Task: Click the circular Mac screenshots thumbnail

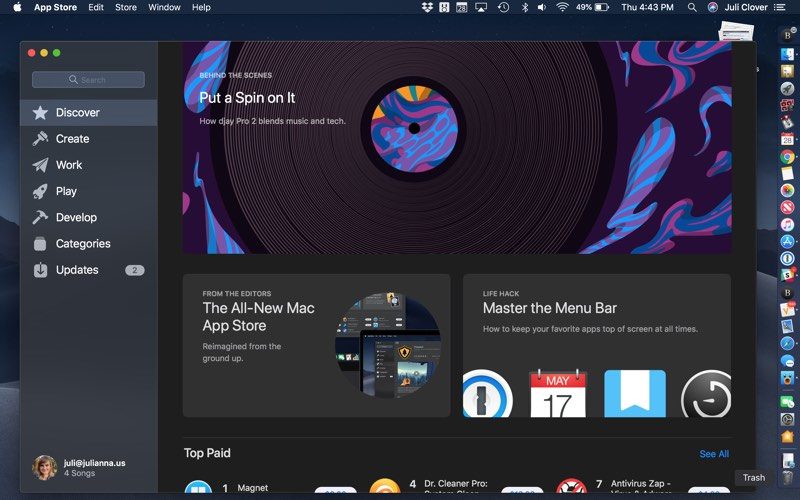Action: [x=388, y=345]
